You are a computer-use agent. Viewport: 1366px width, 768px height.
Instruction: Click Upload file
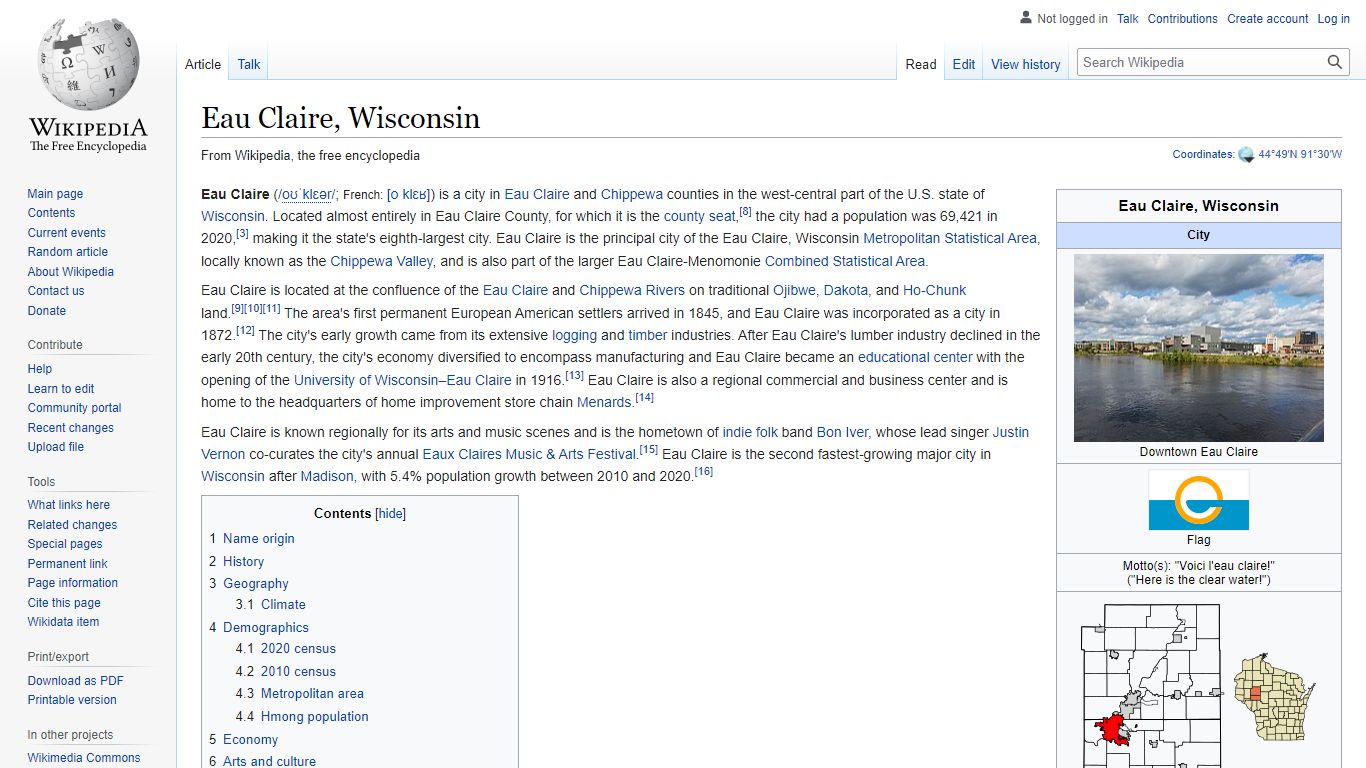[x=56, y=447]
